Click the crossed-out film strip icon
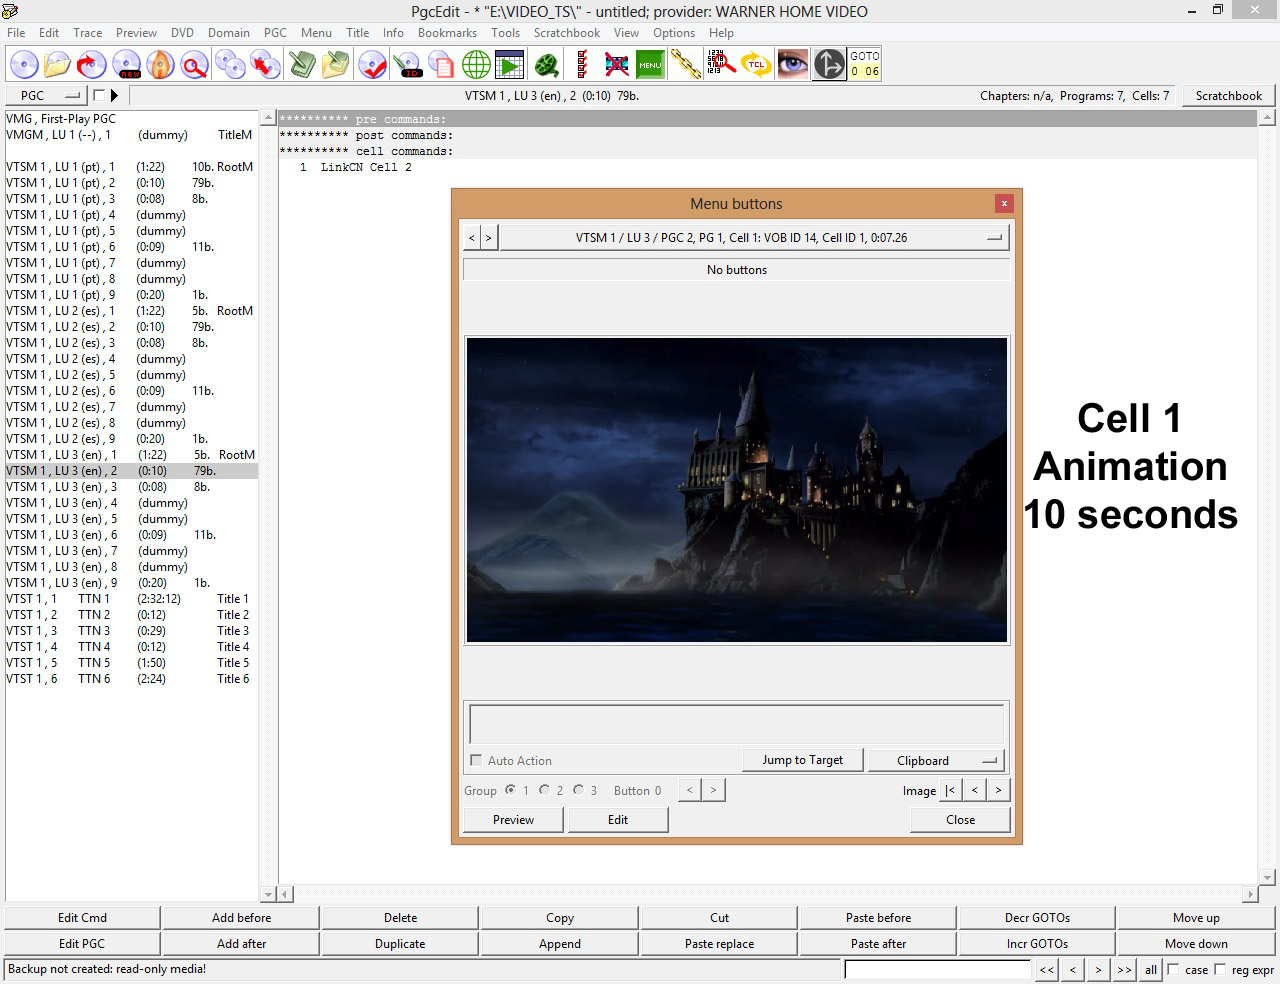The image size is (1280, 984). [617, 65]
